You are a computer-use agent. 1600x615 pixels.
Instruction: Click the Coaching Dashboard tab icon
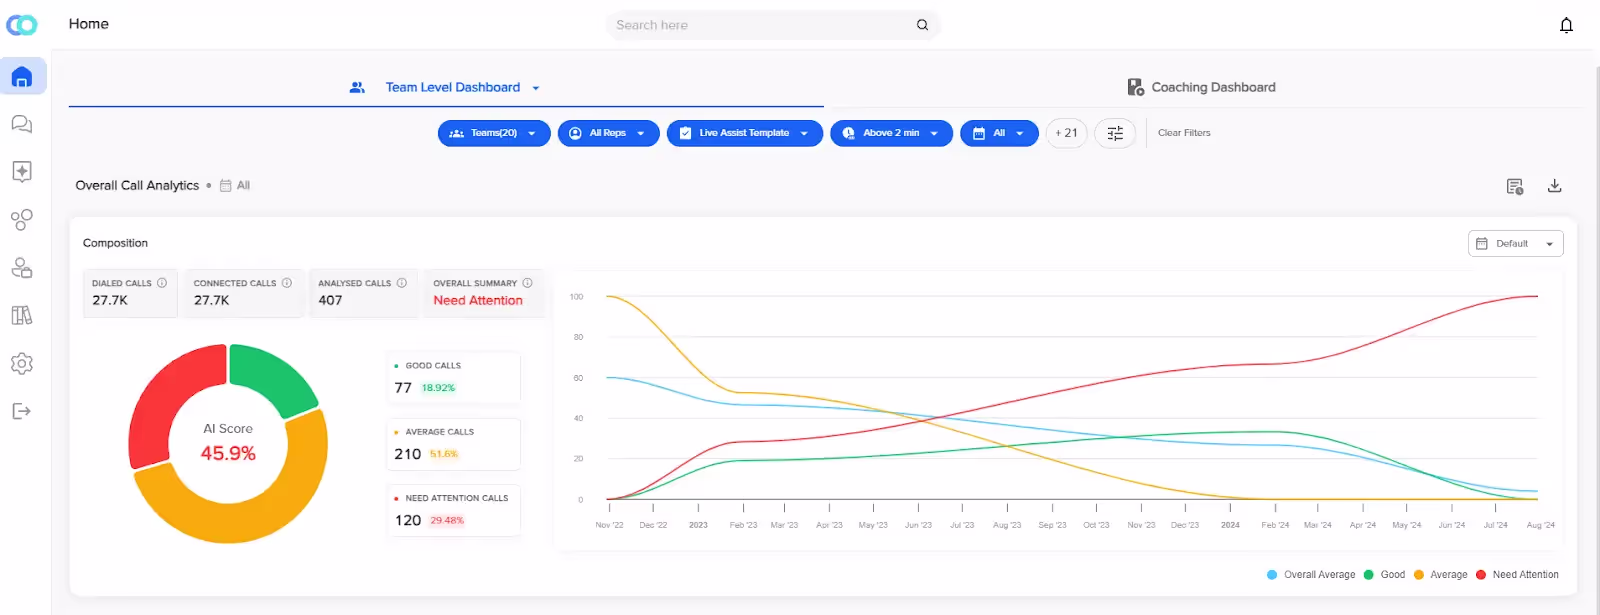point(1136,88)
